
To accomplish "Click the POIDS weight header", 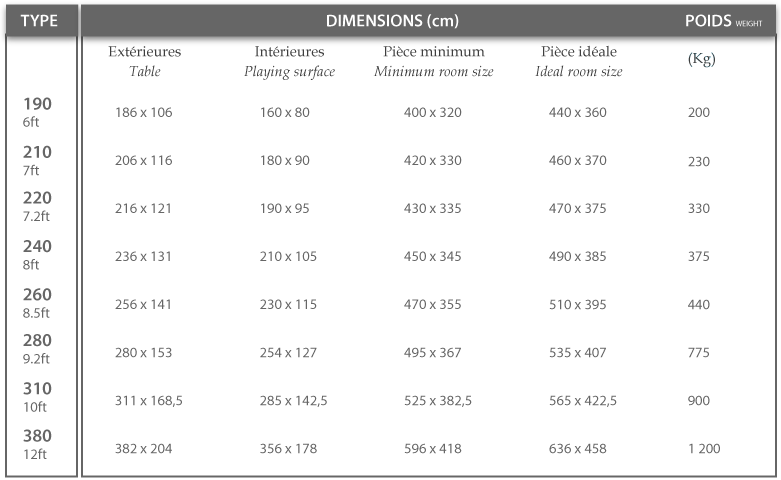I will click(723, 21).
